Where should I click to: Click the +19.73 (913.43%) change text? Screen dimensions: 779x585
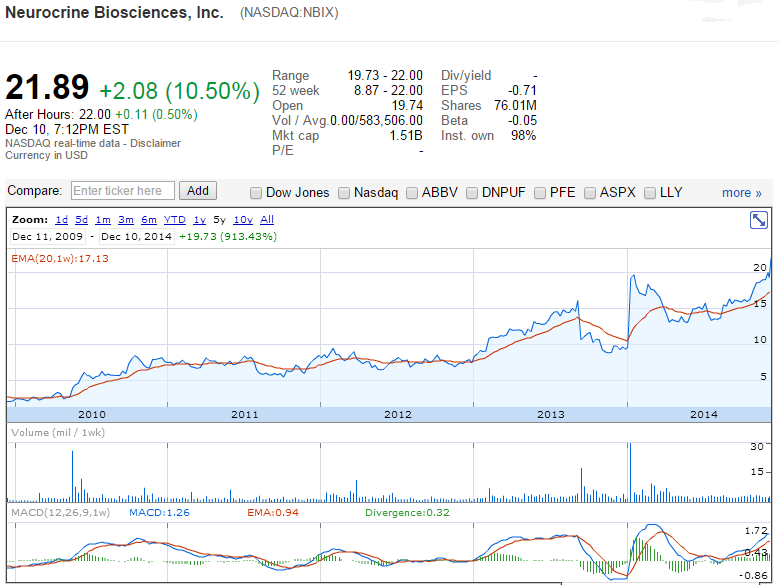[228, 236]
